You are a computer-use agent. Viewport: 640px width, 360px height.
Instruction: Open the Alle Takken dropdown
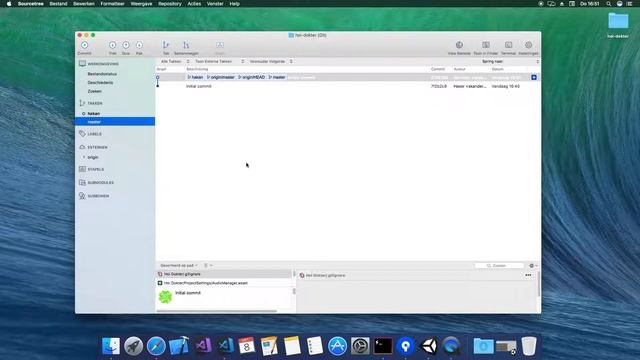coord(175,61)
